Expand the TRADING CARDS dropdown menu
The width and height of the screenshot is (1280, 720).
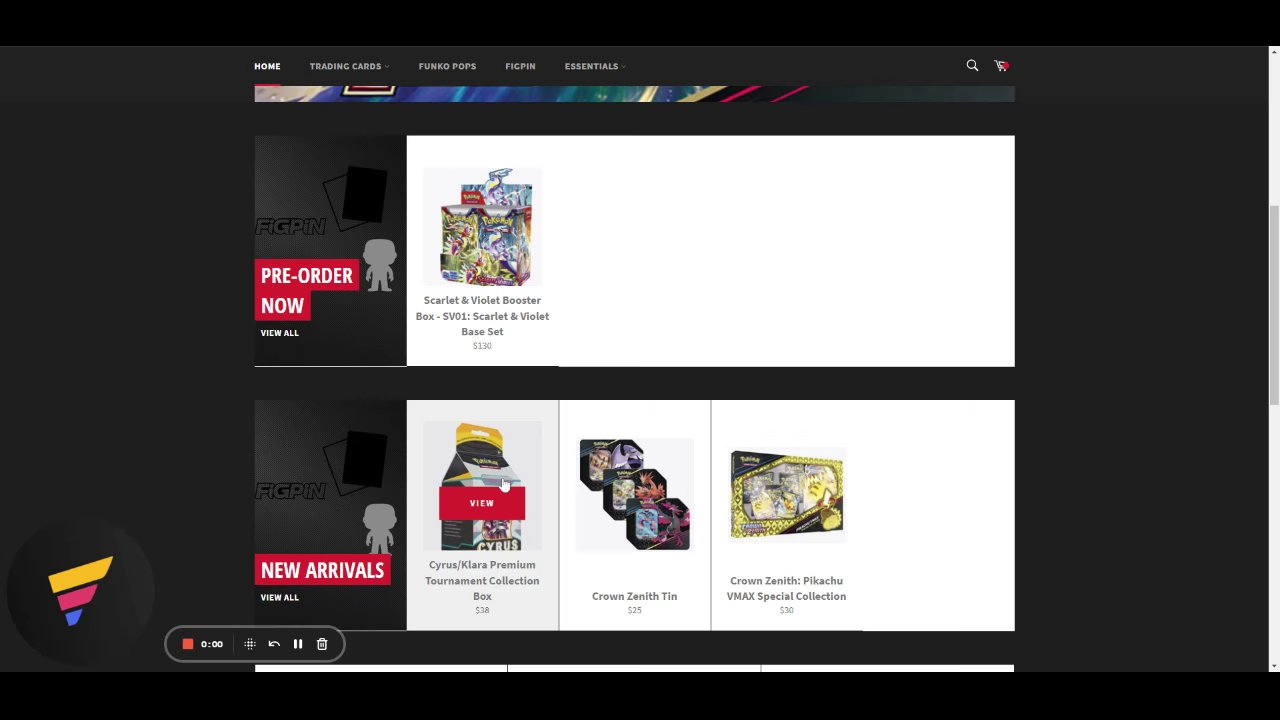349,66
